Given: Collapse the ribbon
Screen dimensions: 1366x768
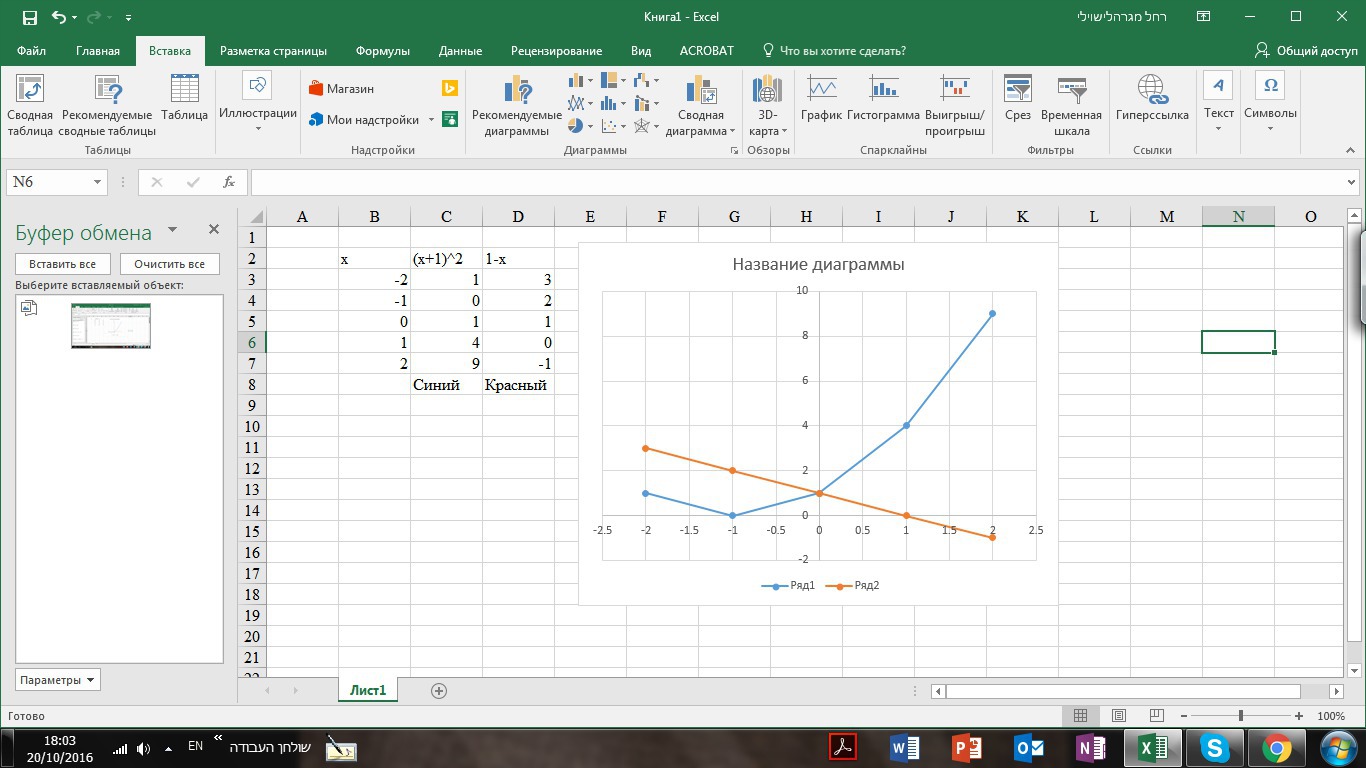Looking at the screenshot, I should 1351,151.
